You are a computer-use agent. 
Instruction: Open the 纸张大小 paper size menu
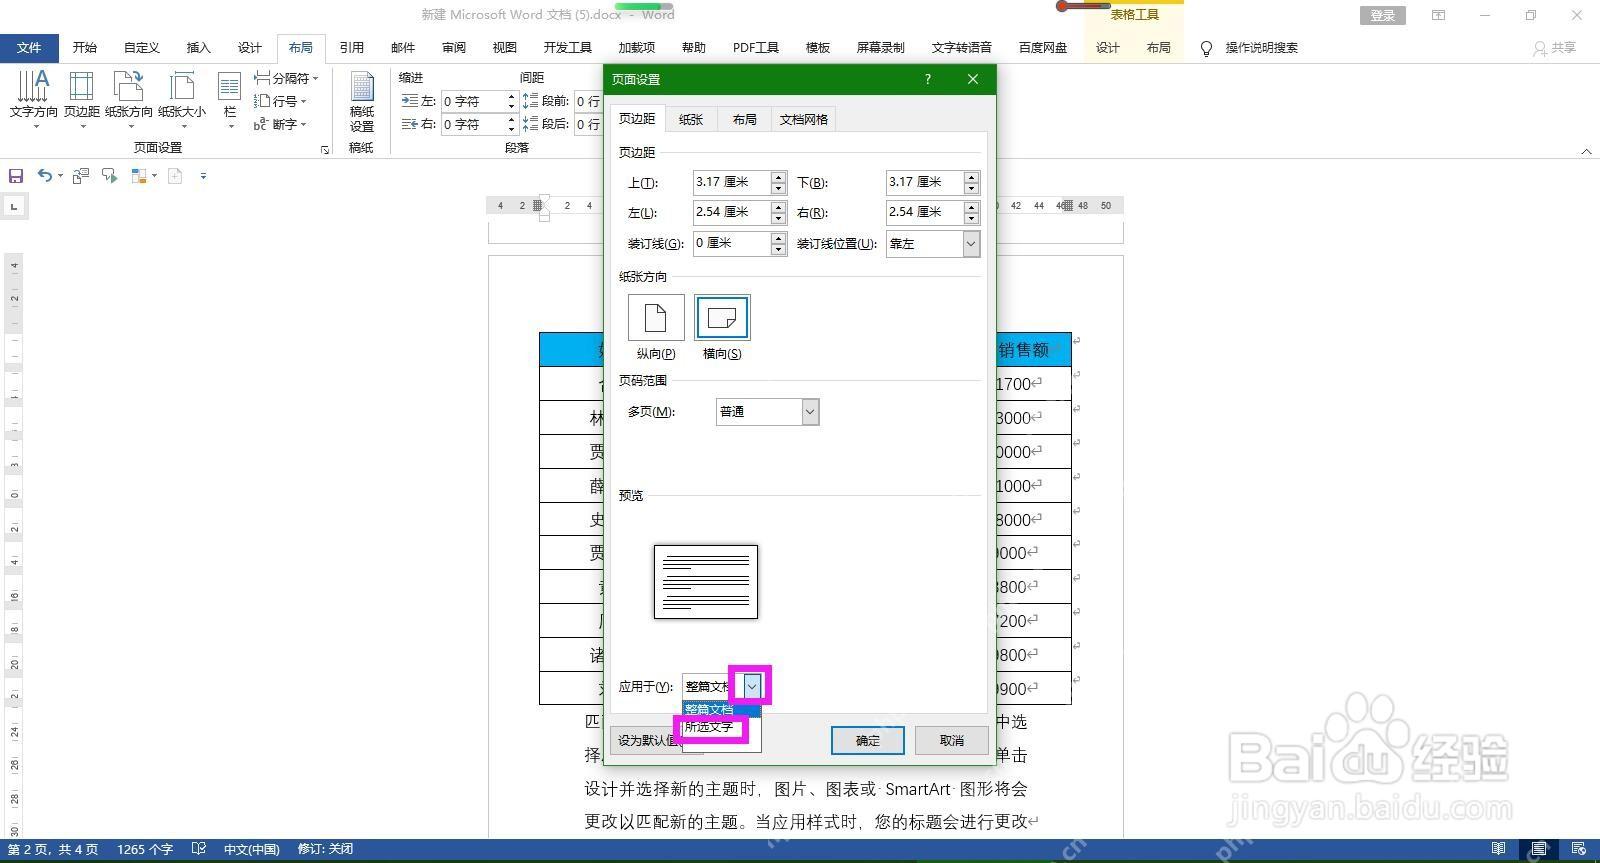(182, 99)
